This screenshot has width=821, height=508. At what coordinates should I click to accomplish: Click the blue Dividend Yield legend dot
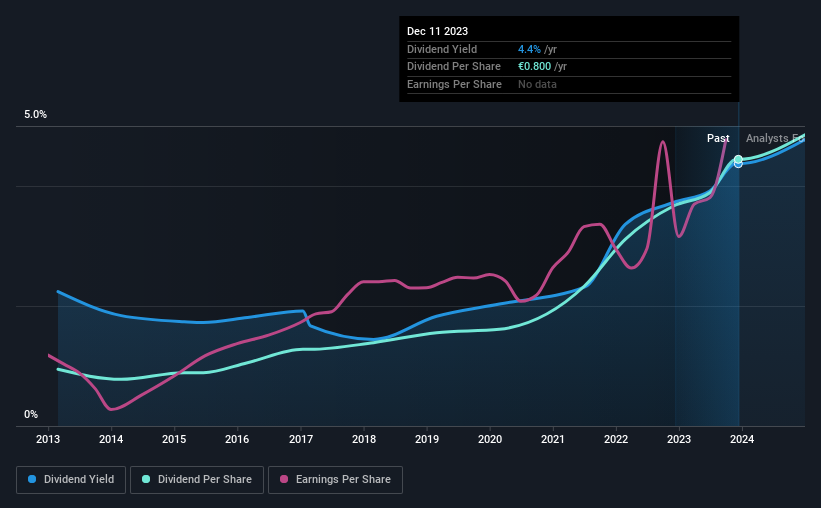click(x=32, y=479)
